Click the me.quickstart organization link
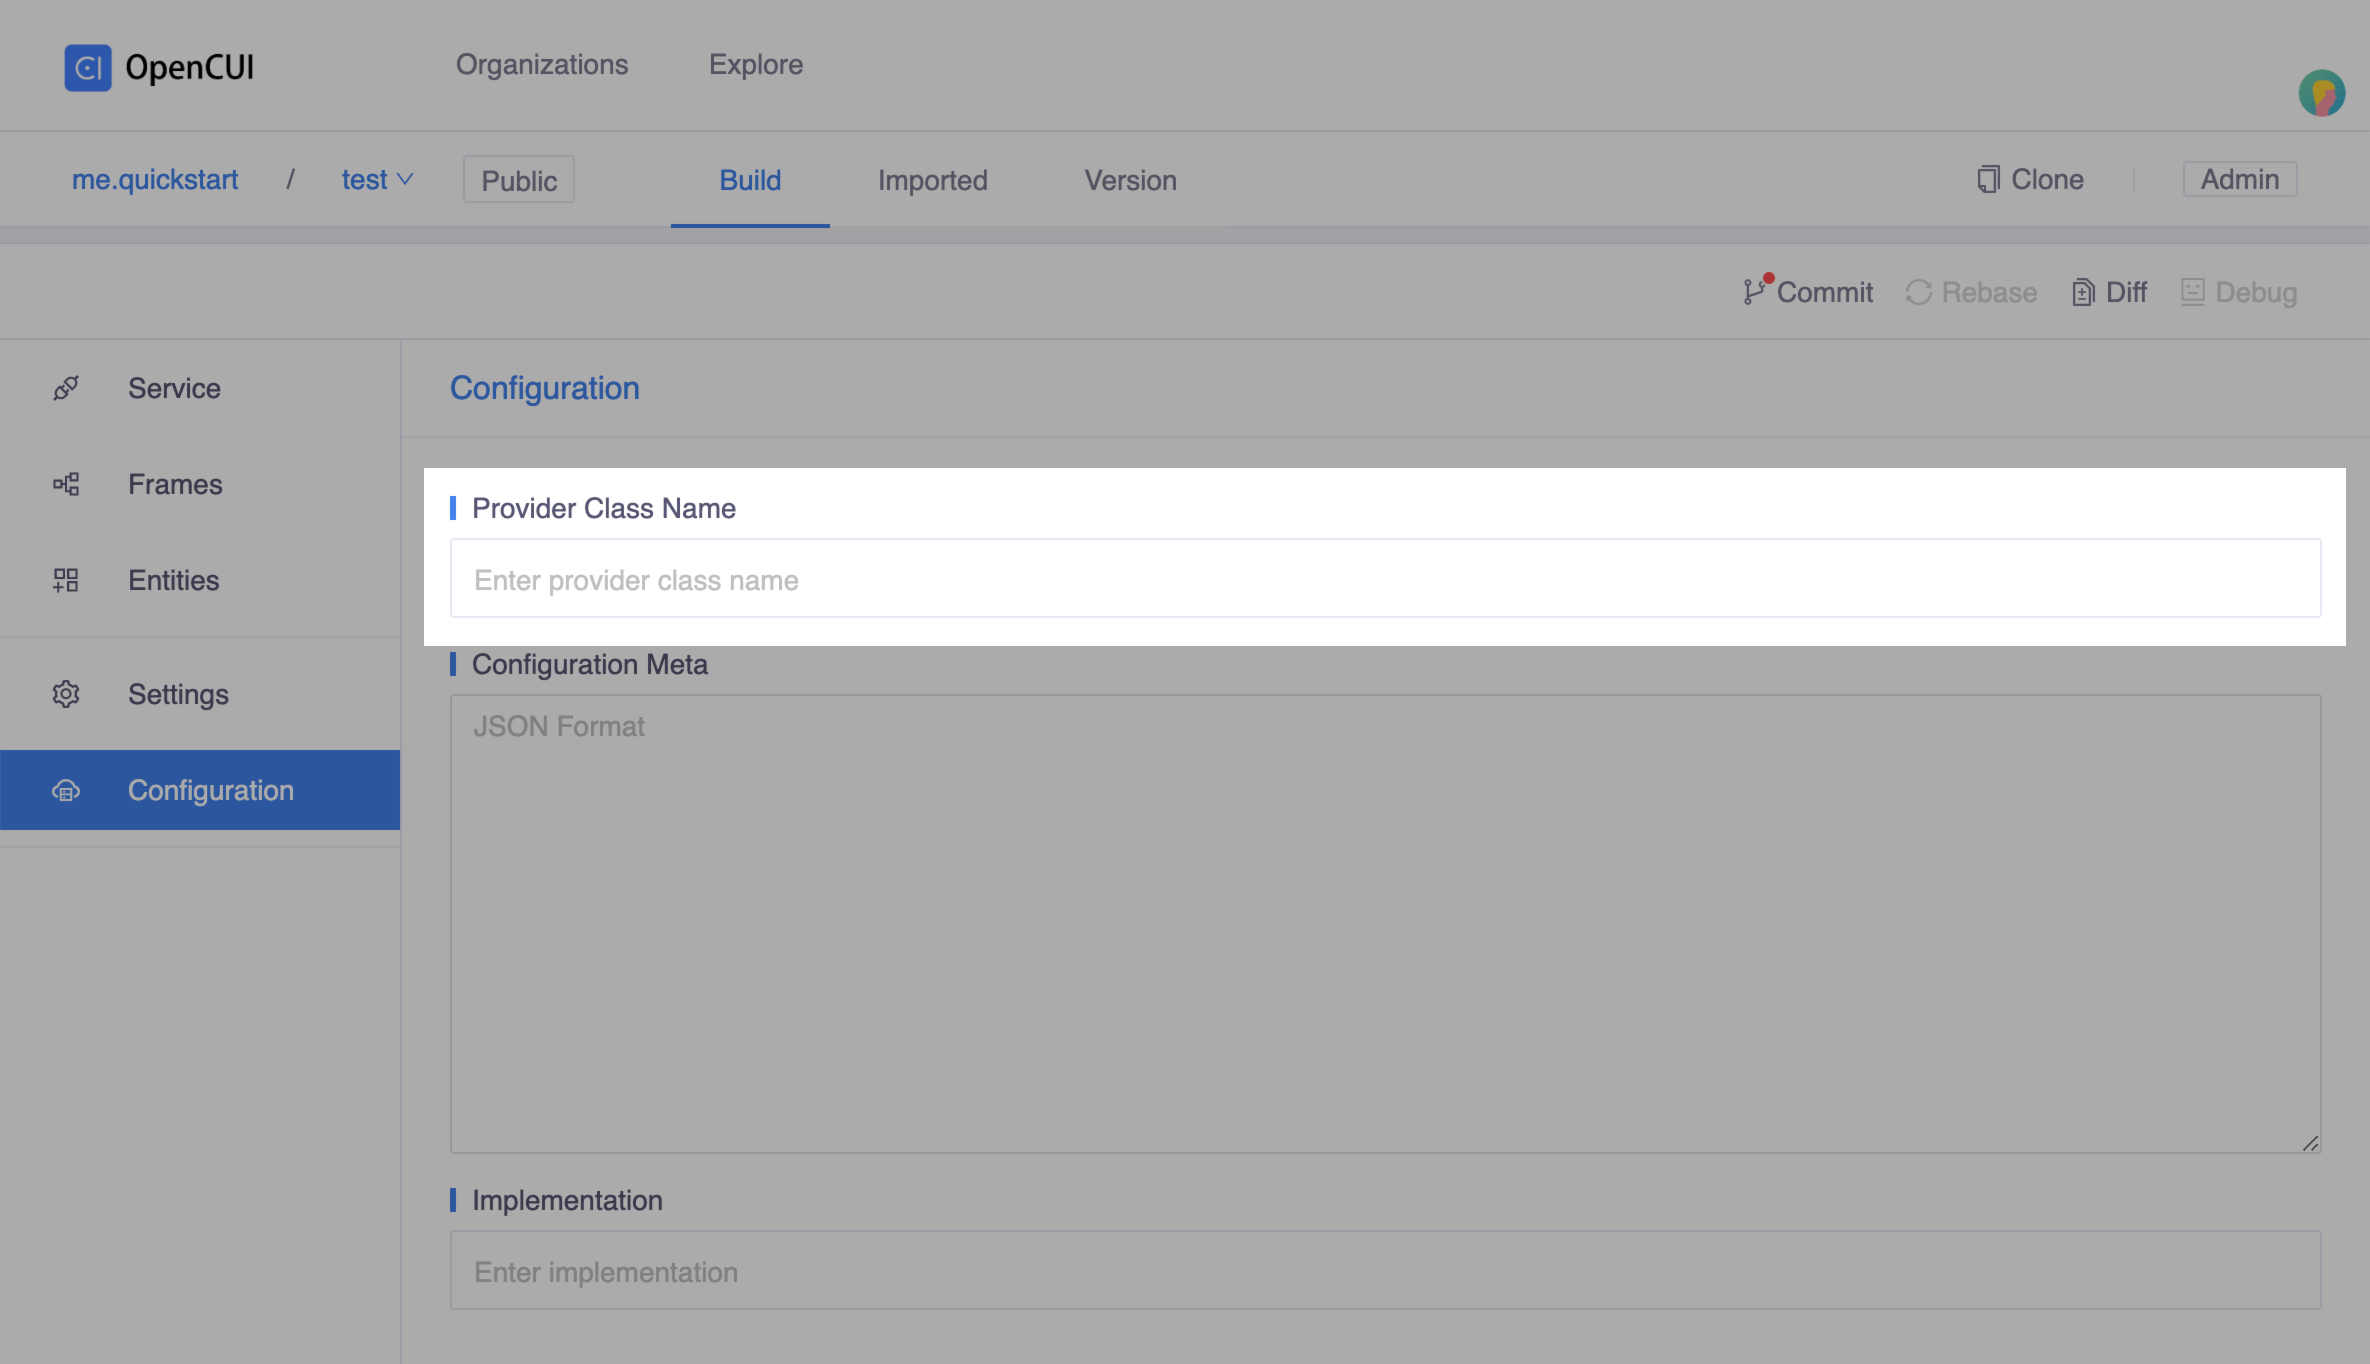 (156, 179)
